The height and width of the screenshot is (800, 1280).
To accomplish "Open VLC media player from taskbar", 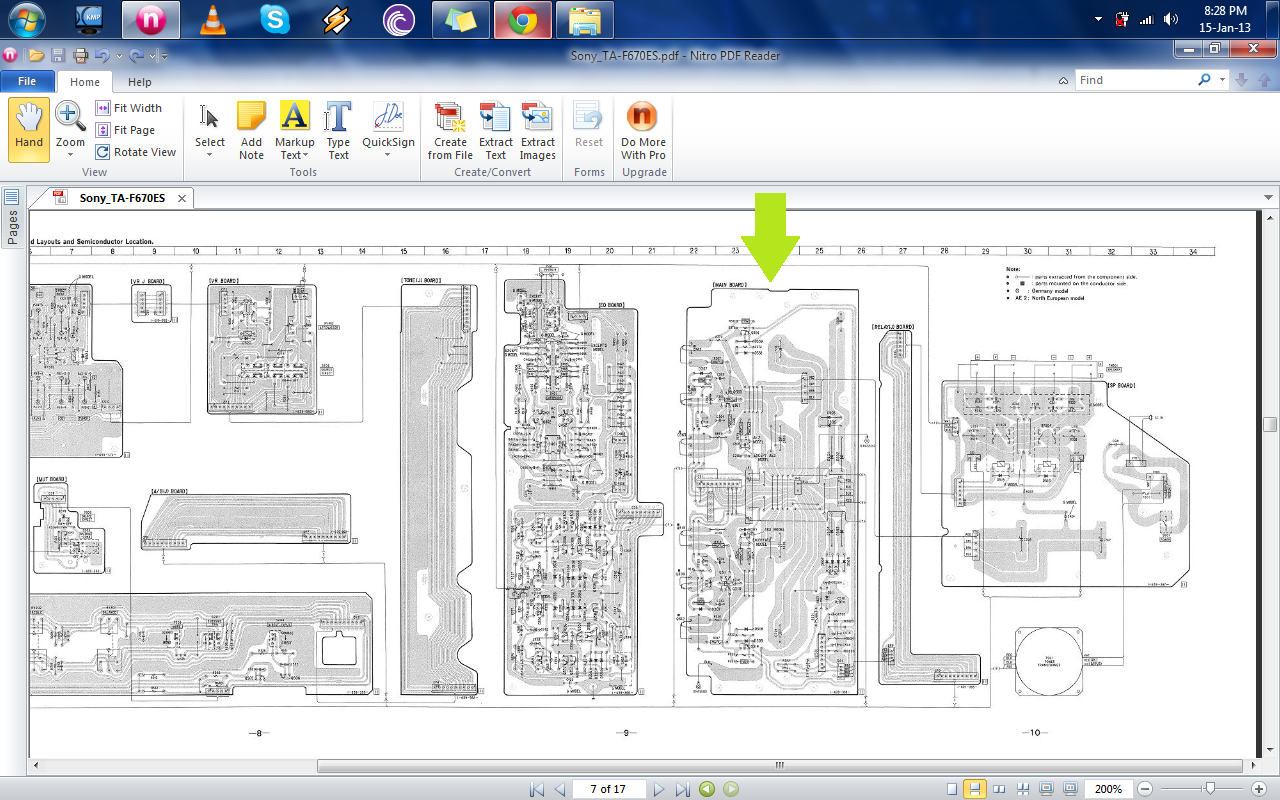I will pyautogui.click(x=212, y=19).
